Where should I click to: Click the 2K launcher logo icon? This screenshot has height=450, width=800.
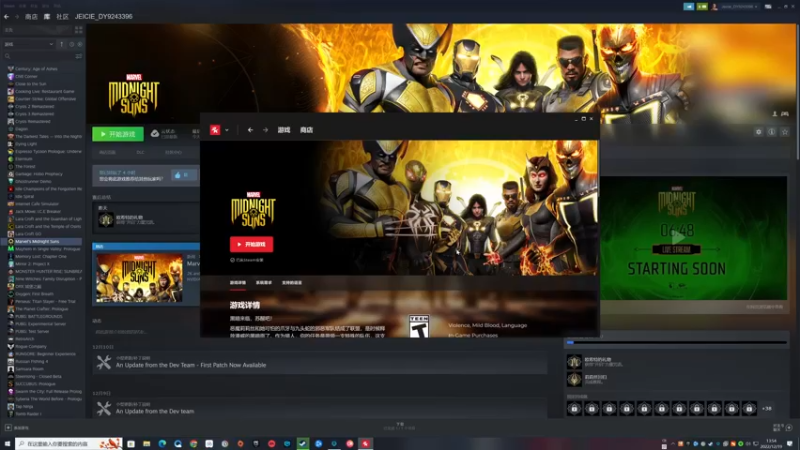click(215, 130)
